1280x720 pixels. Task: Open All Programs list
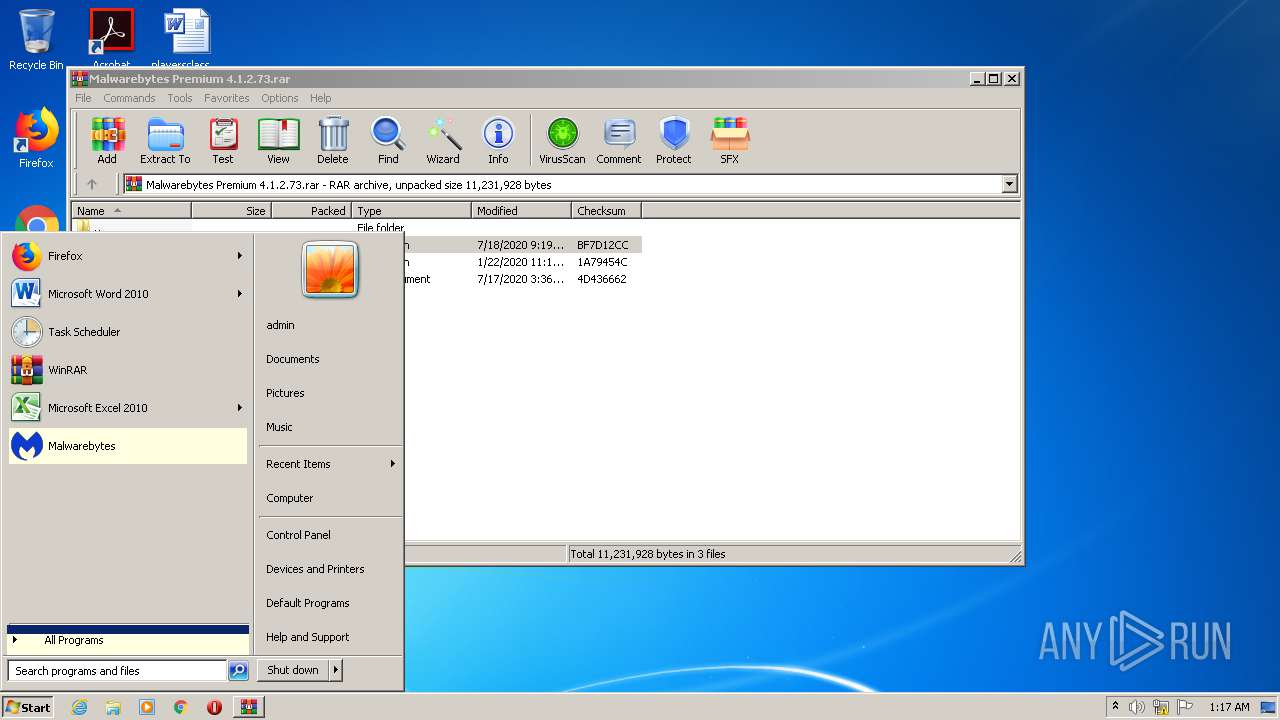point(127,640)
